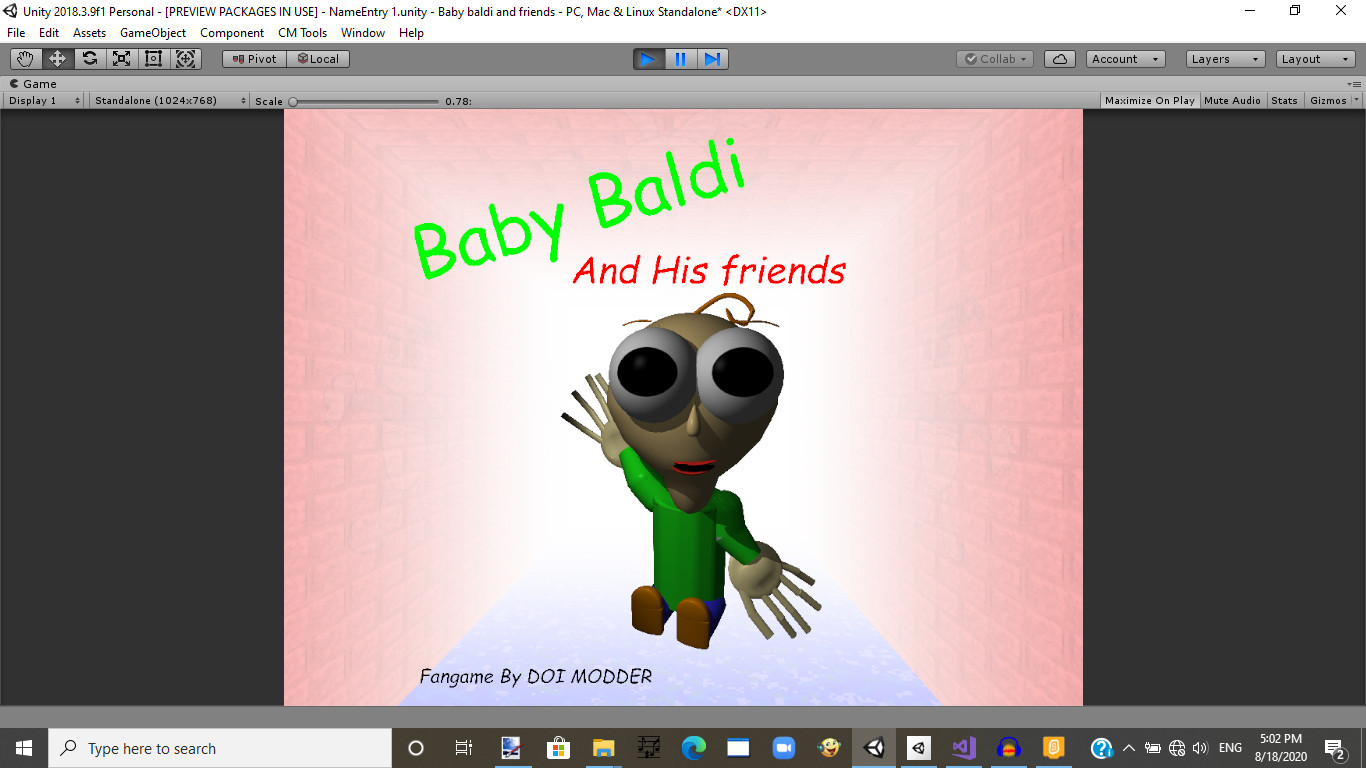The width and height of the screenshot is (1366, 768).
Task: Open the CM Tools menu
Action: (x=301, y=32)
